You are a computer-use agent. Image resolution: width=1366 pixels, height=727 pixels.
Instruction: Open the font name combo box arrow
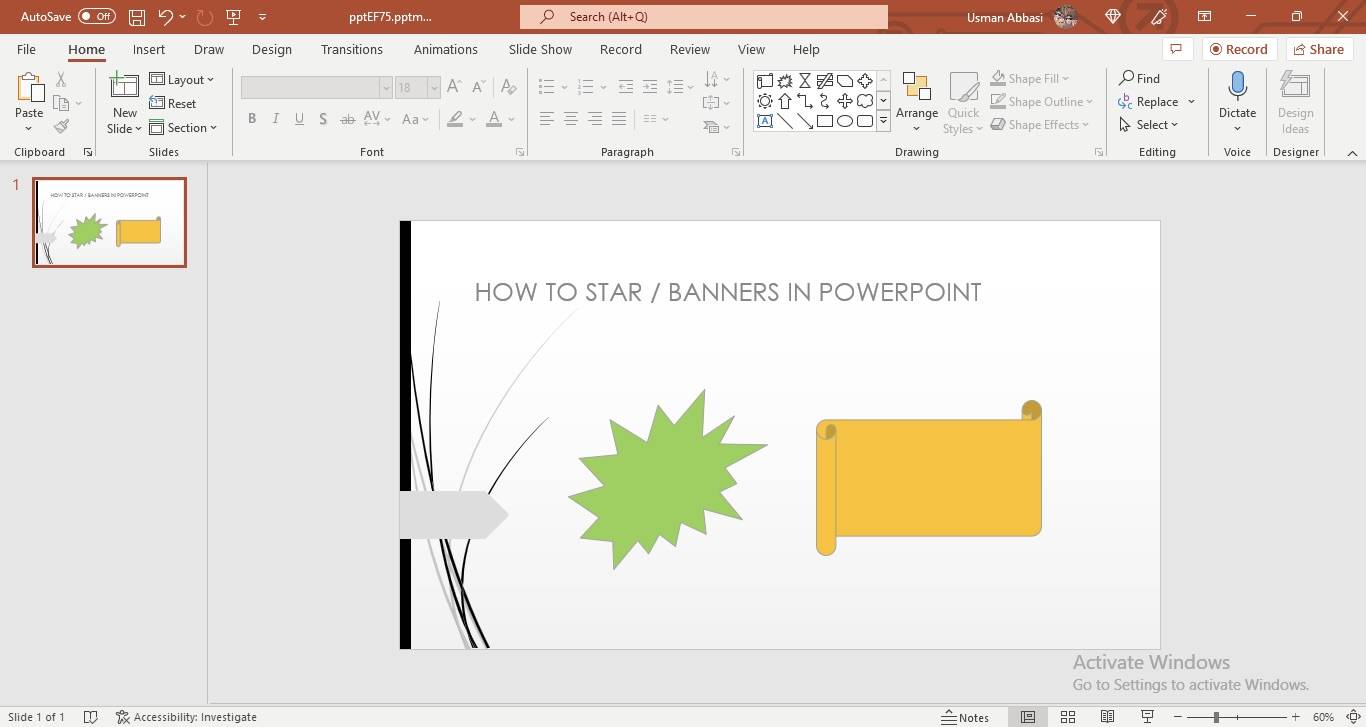click(x=385, y=88)
